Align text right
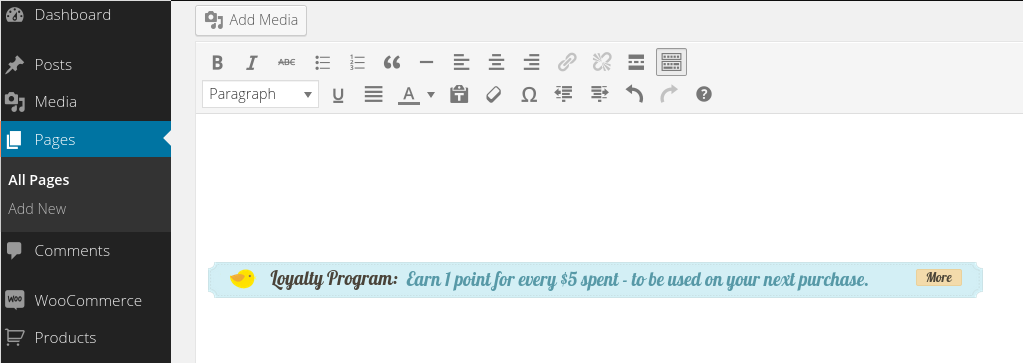 pos(532,63)
